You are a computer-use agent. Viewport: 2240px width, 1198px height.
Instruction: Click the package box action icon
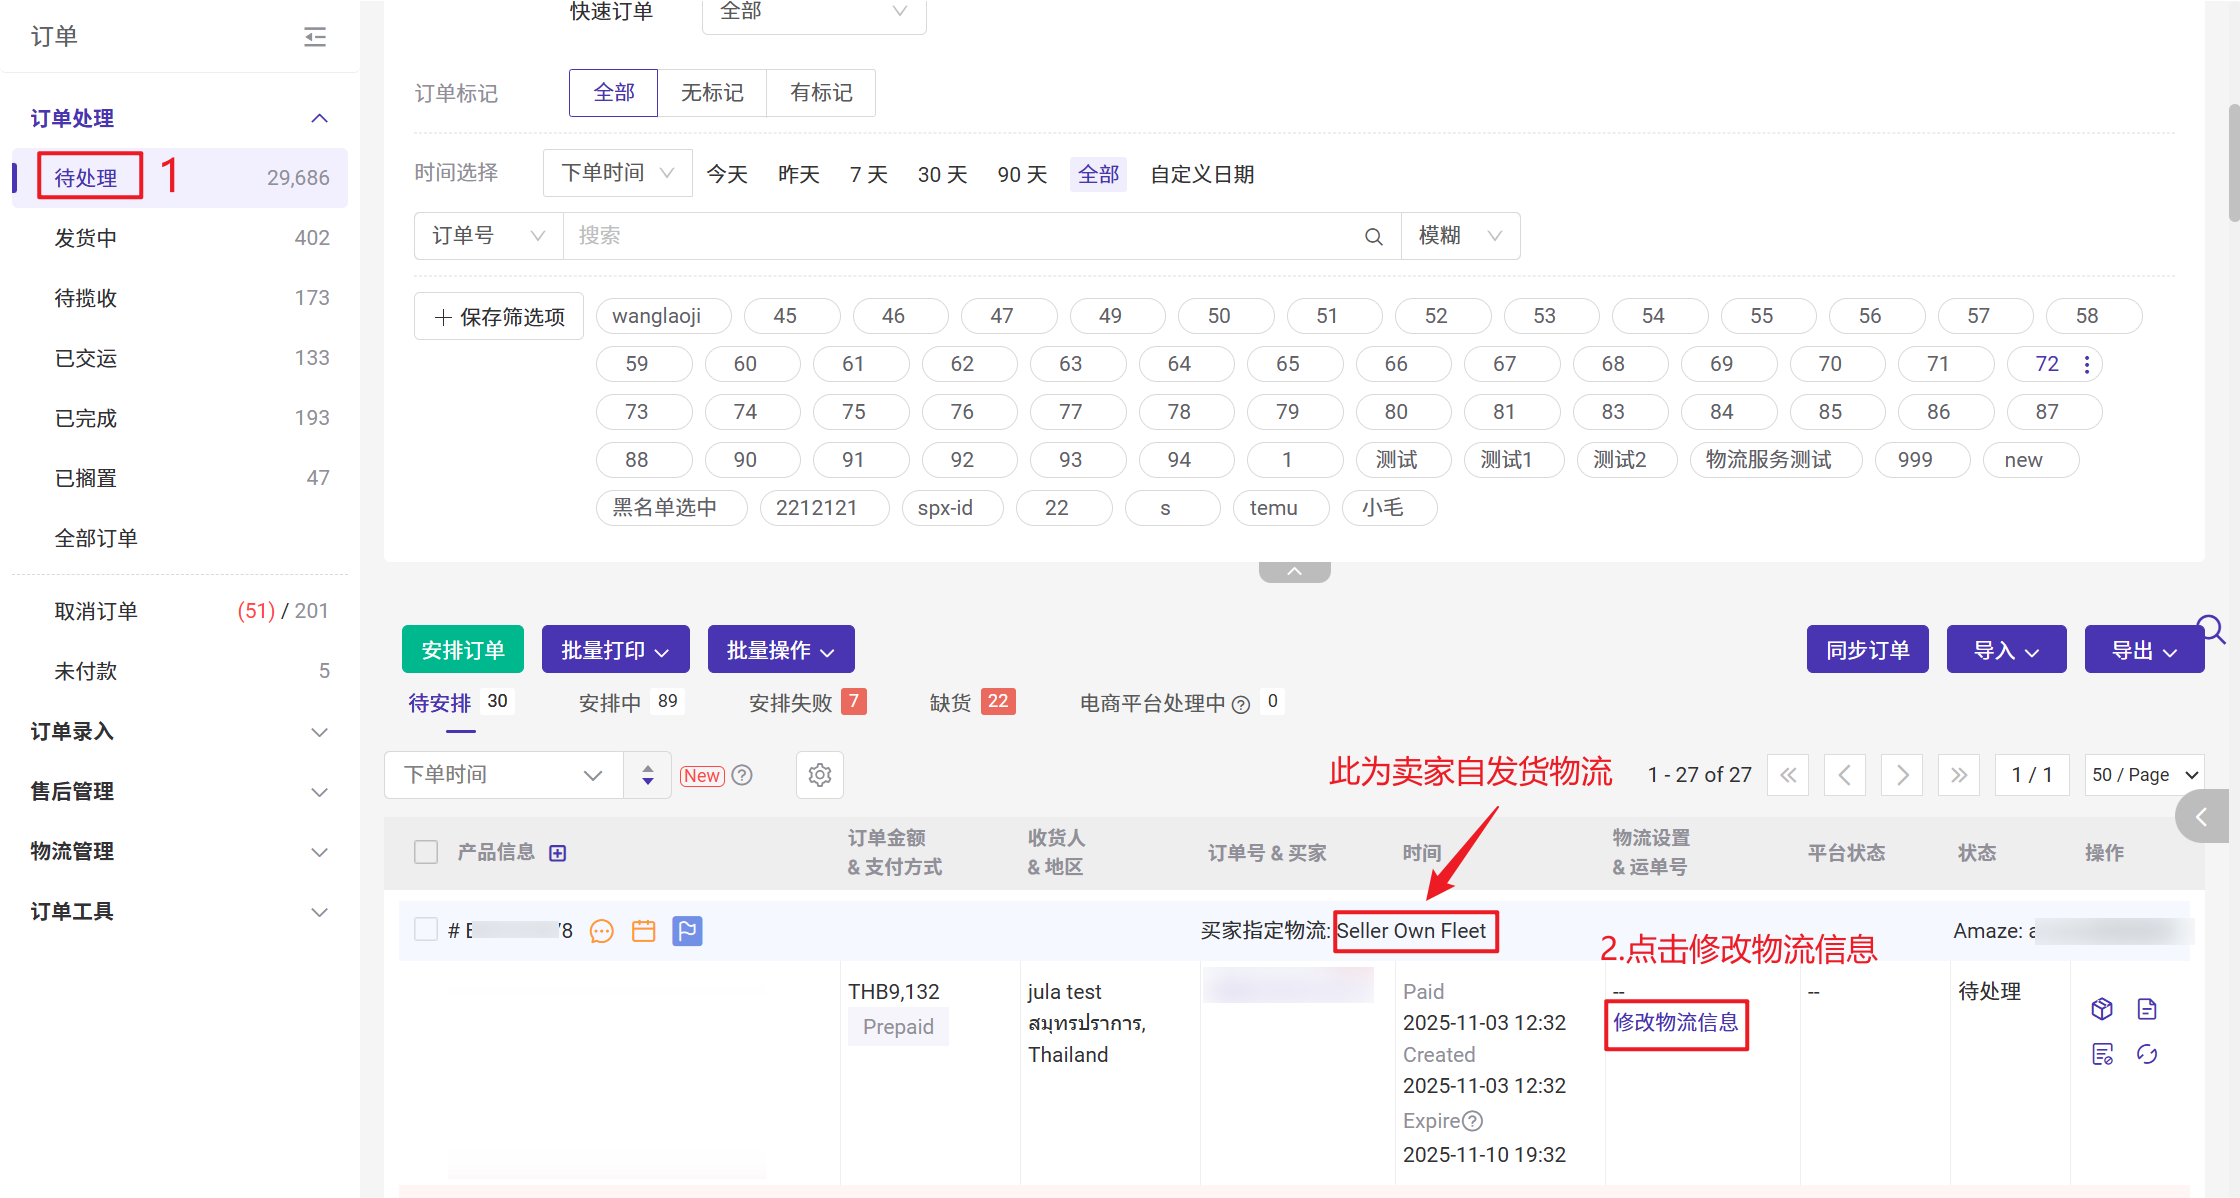coord(2102,1009)
